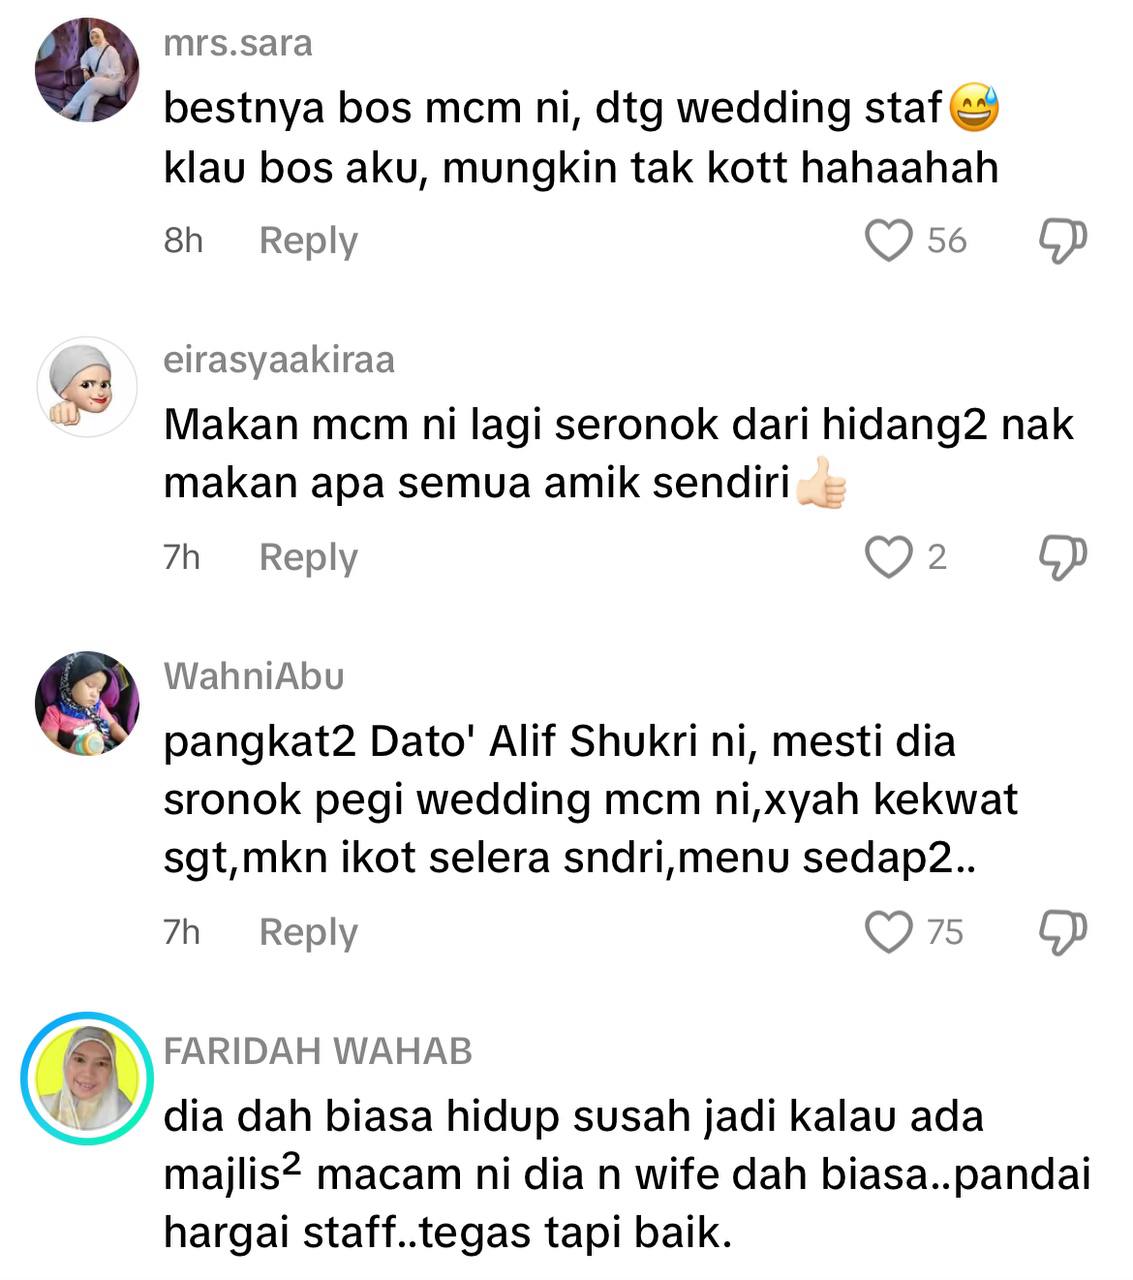1133x1280 pixels.
Task: Open the FARIDAH WAHAB username link
Action: (x=318, y=1051)
